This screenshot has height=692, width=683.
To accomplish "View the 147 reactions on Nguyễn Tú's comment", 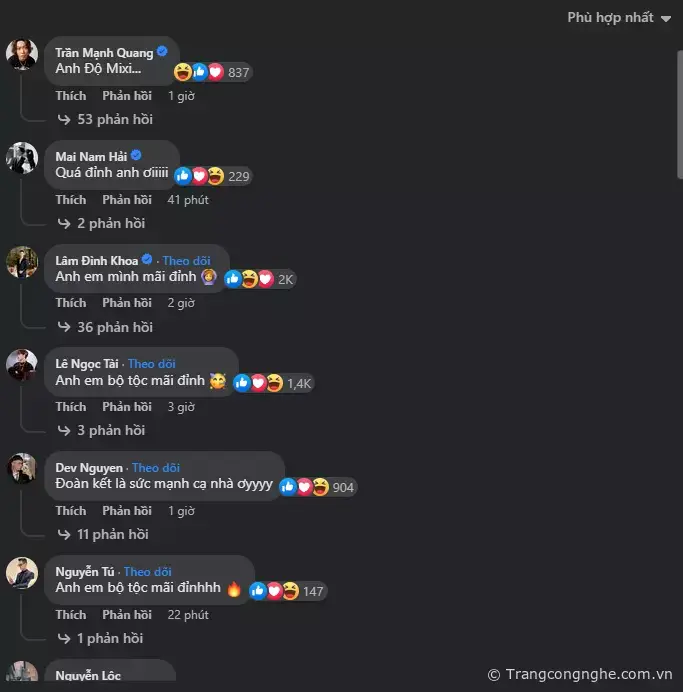I will 288,591.
